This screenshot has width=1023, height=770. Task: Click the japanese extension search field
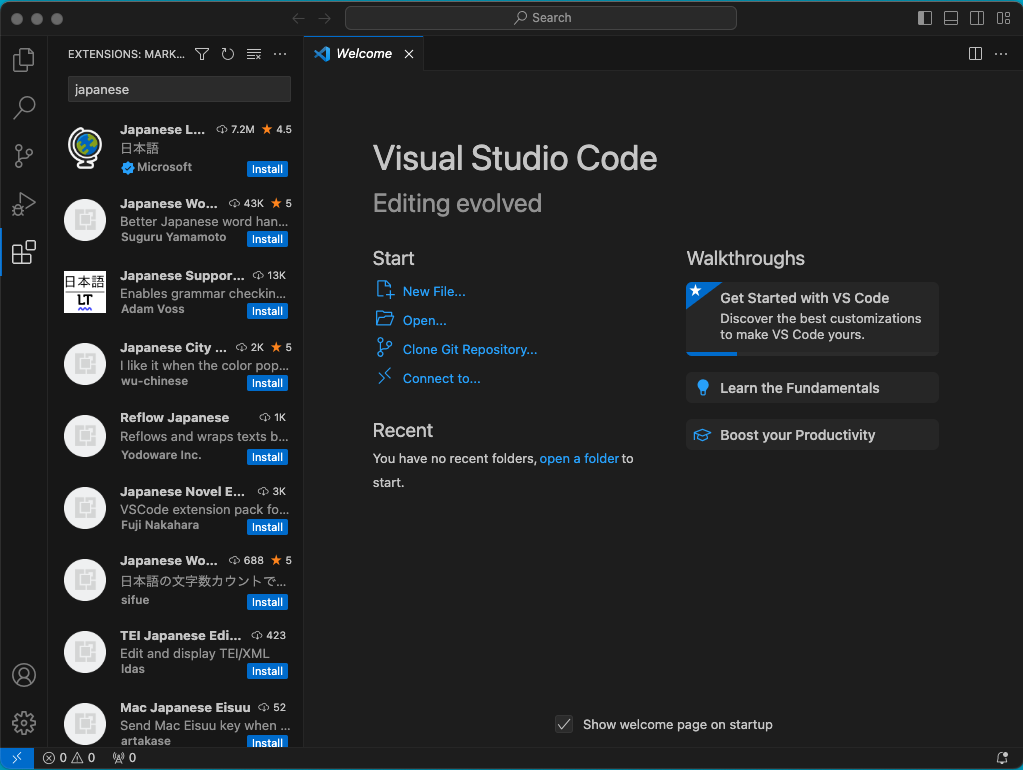coord(179,89)
